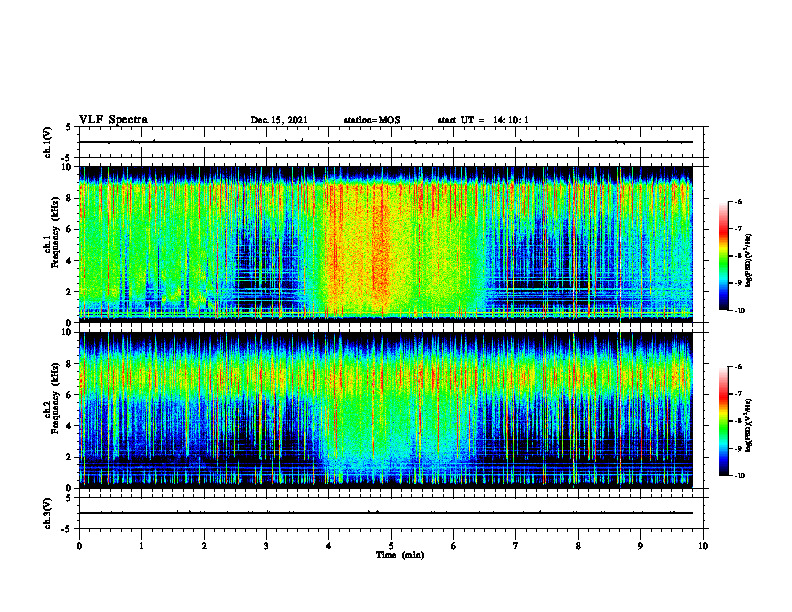Click the "Time (min)" x-axis label
The height and width of the screenshot is (612, 792).
pyautogui.click(x=400, y=555)
